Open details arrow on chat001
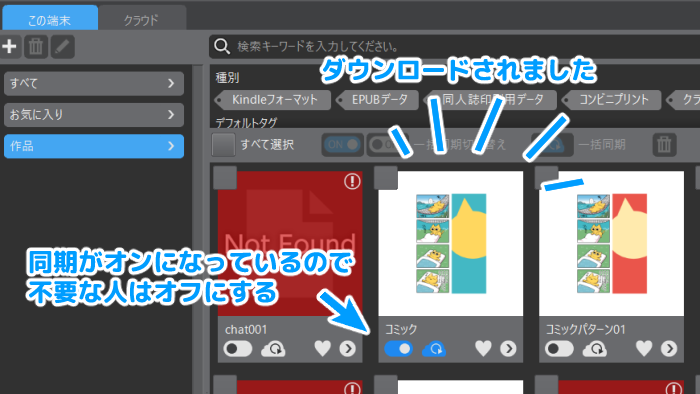The height and width of the screenshot is (394, 700). point(347,348)
